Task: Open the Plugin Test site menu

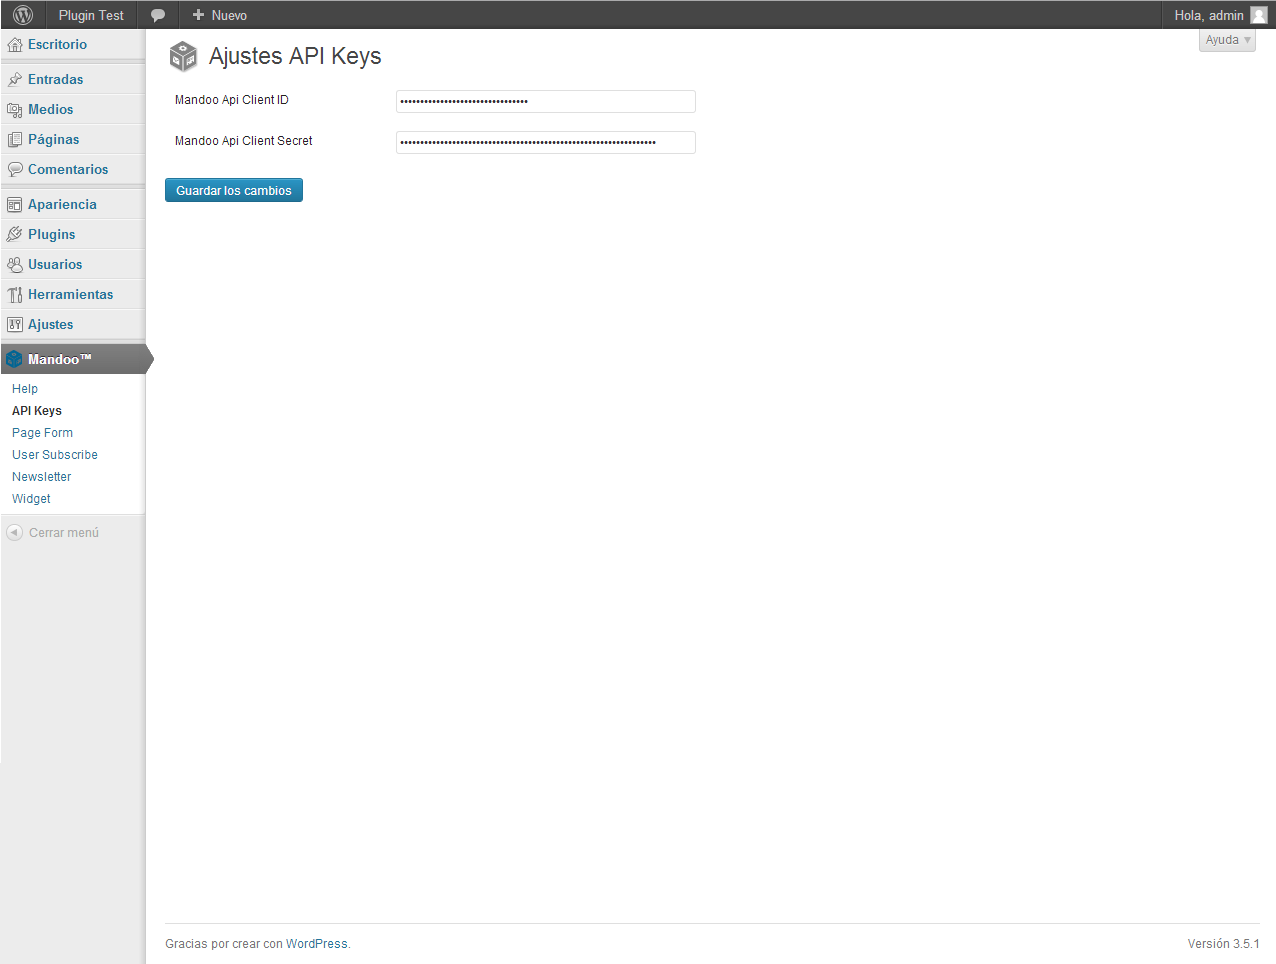Action: coord(91,15)
